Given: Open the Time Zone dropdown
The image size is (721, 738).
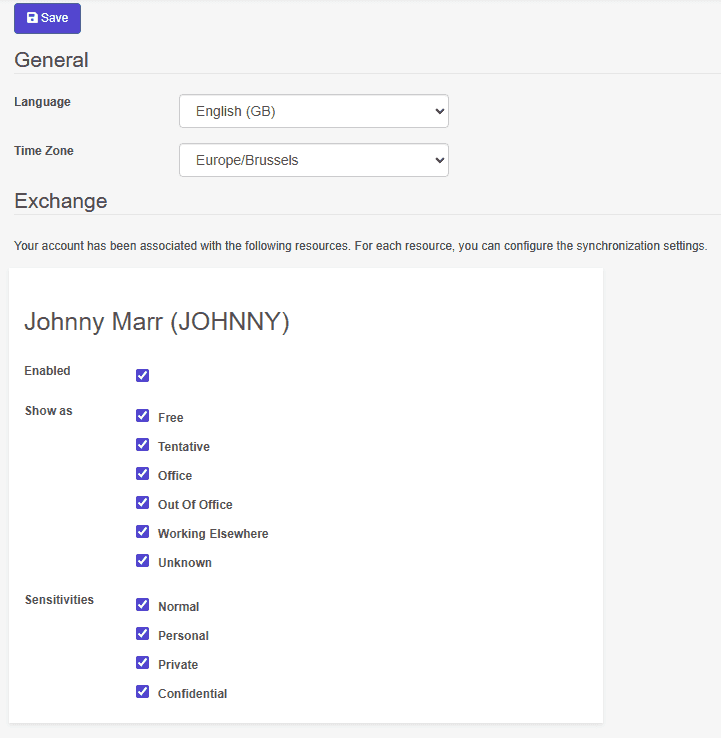Looking at the screenshot, I should pos(313,160).
